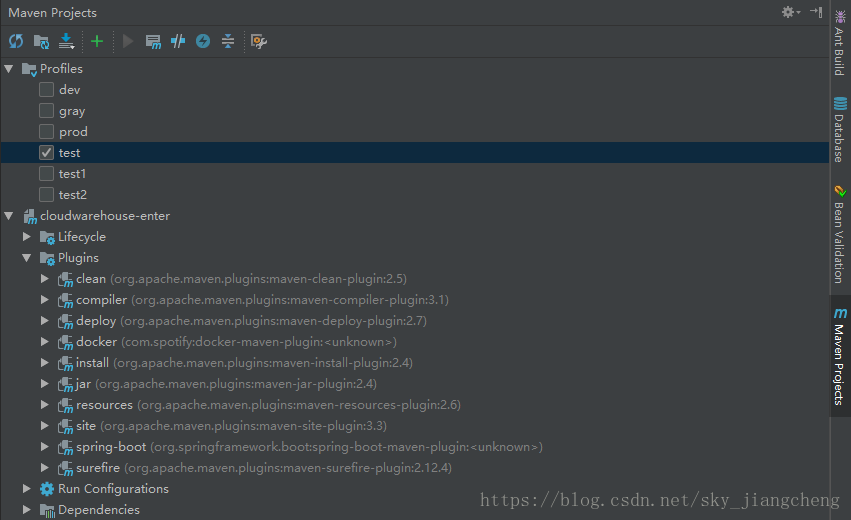Reimport all Maven projects
This screenshot has height=520, width=851.
[x=16, y=41]
